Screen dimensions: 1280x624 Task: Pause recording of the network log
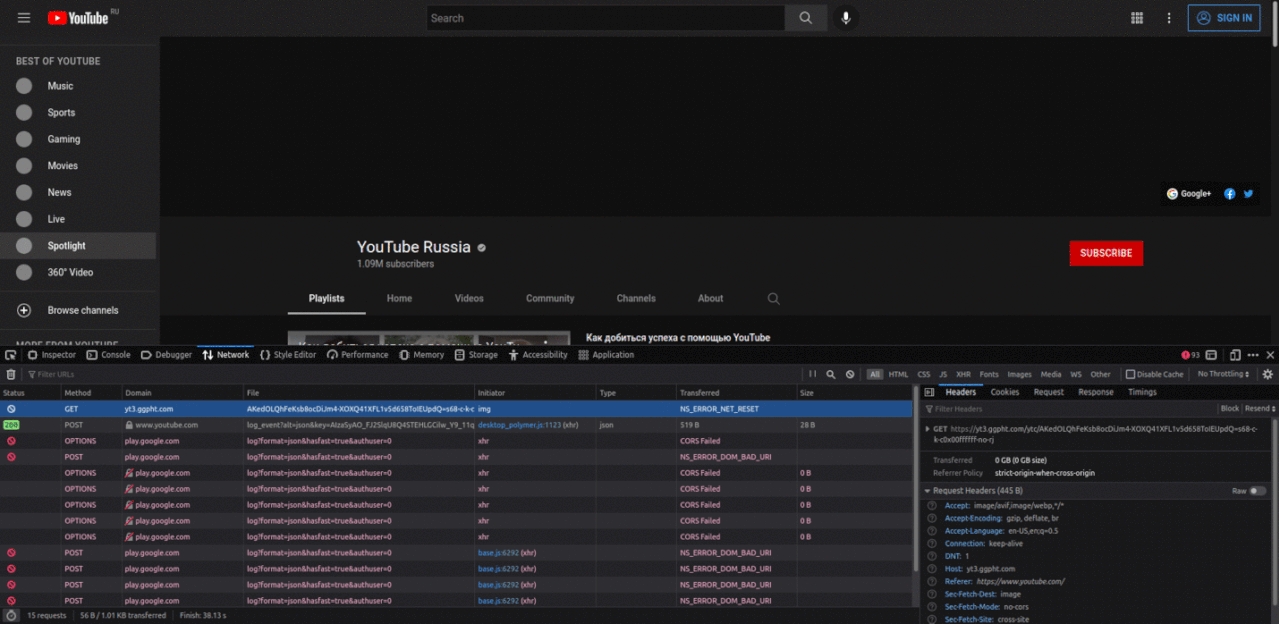(x=813, y=374)
